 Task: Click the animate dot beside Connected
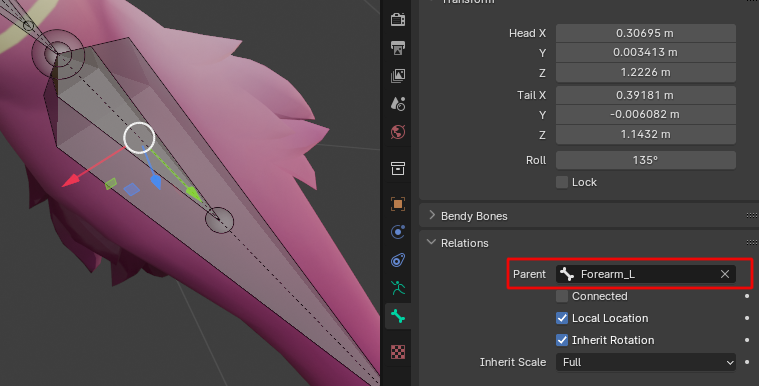[747, 296]
